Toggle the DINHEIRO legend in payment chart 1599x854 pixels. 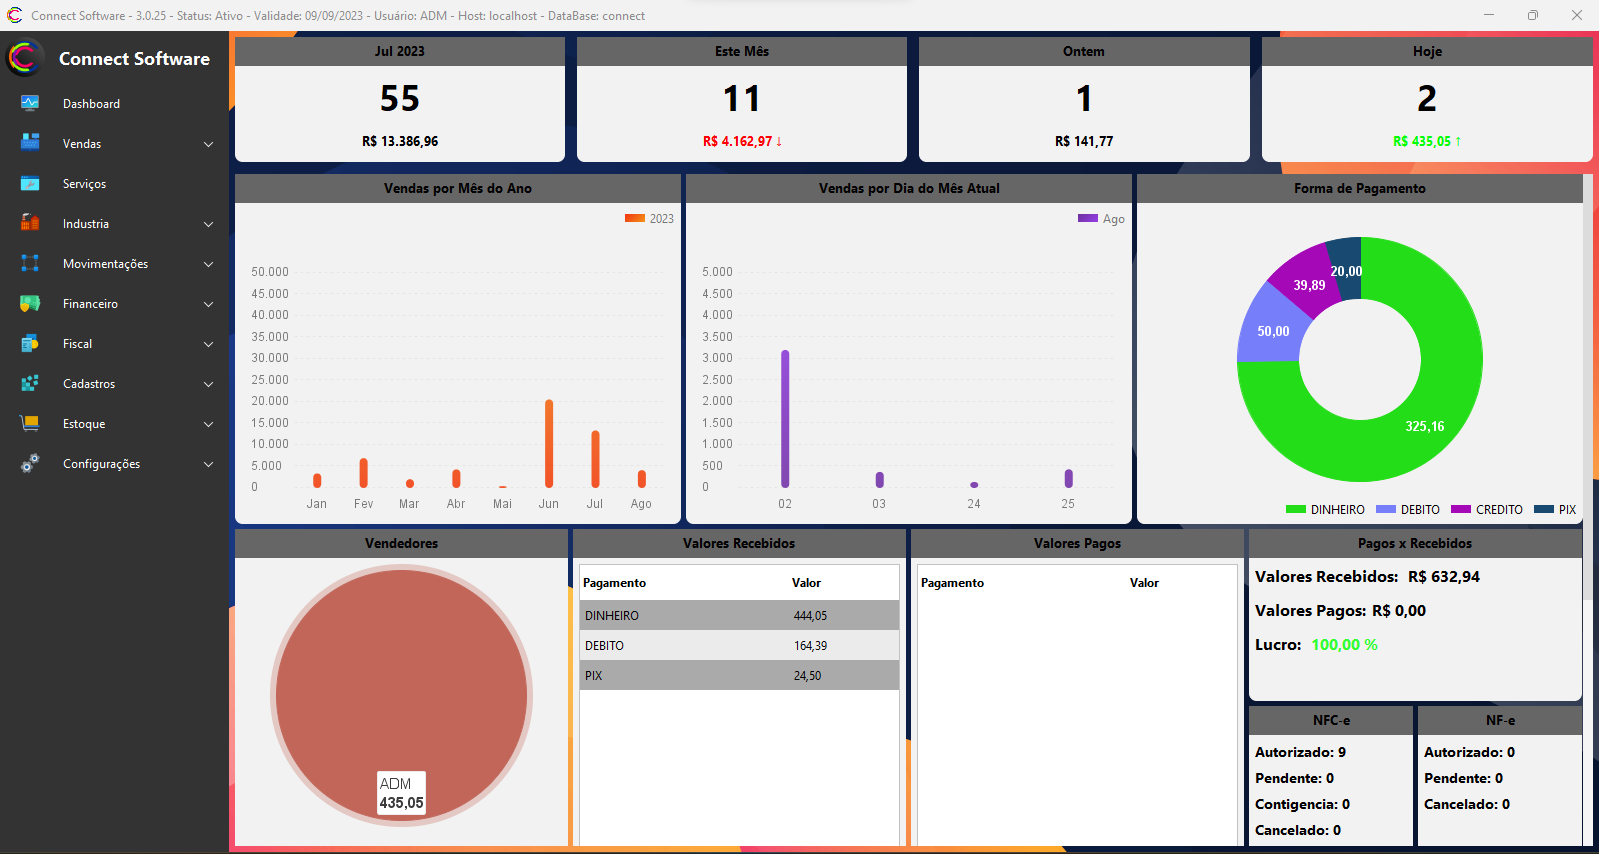pyautogui.click(x=1326, y=510)
